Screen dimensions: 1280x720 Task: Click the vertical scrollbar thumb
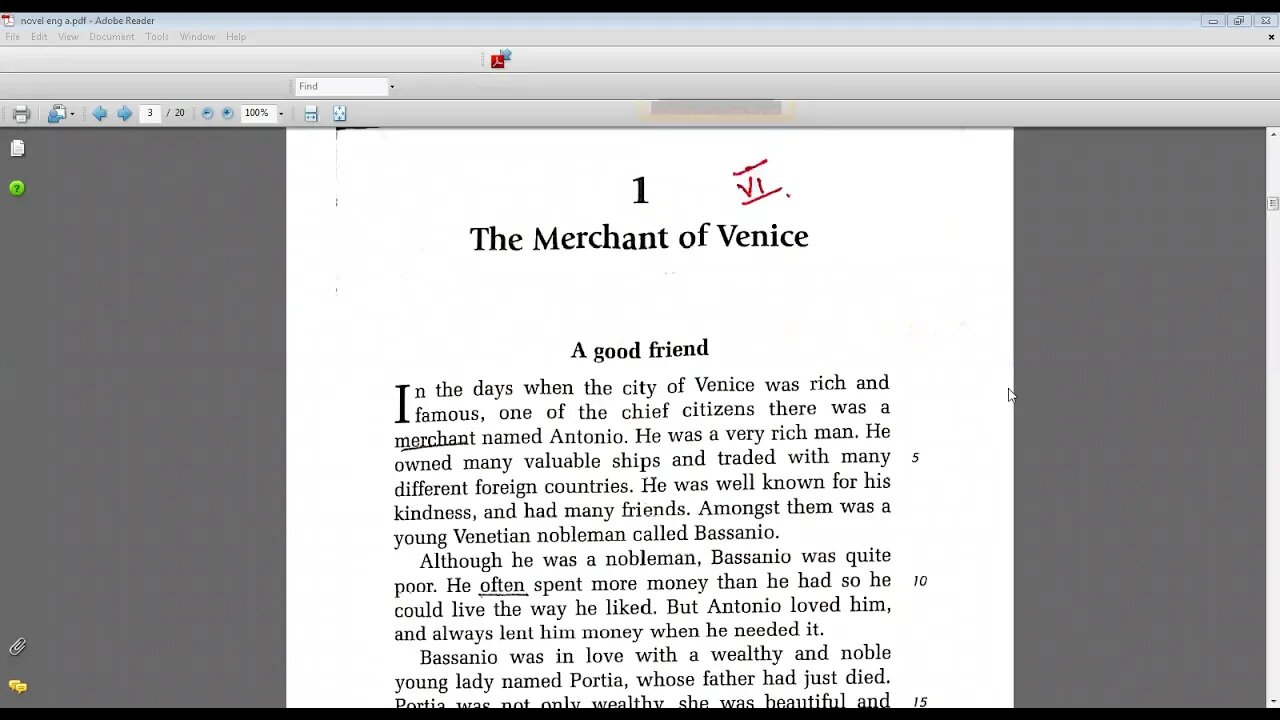coord(1273,203)
